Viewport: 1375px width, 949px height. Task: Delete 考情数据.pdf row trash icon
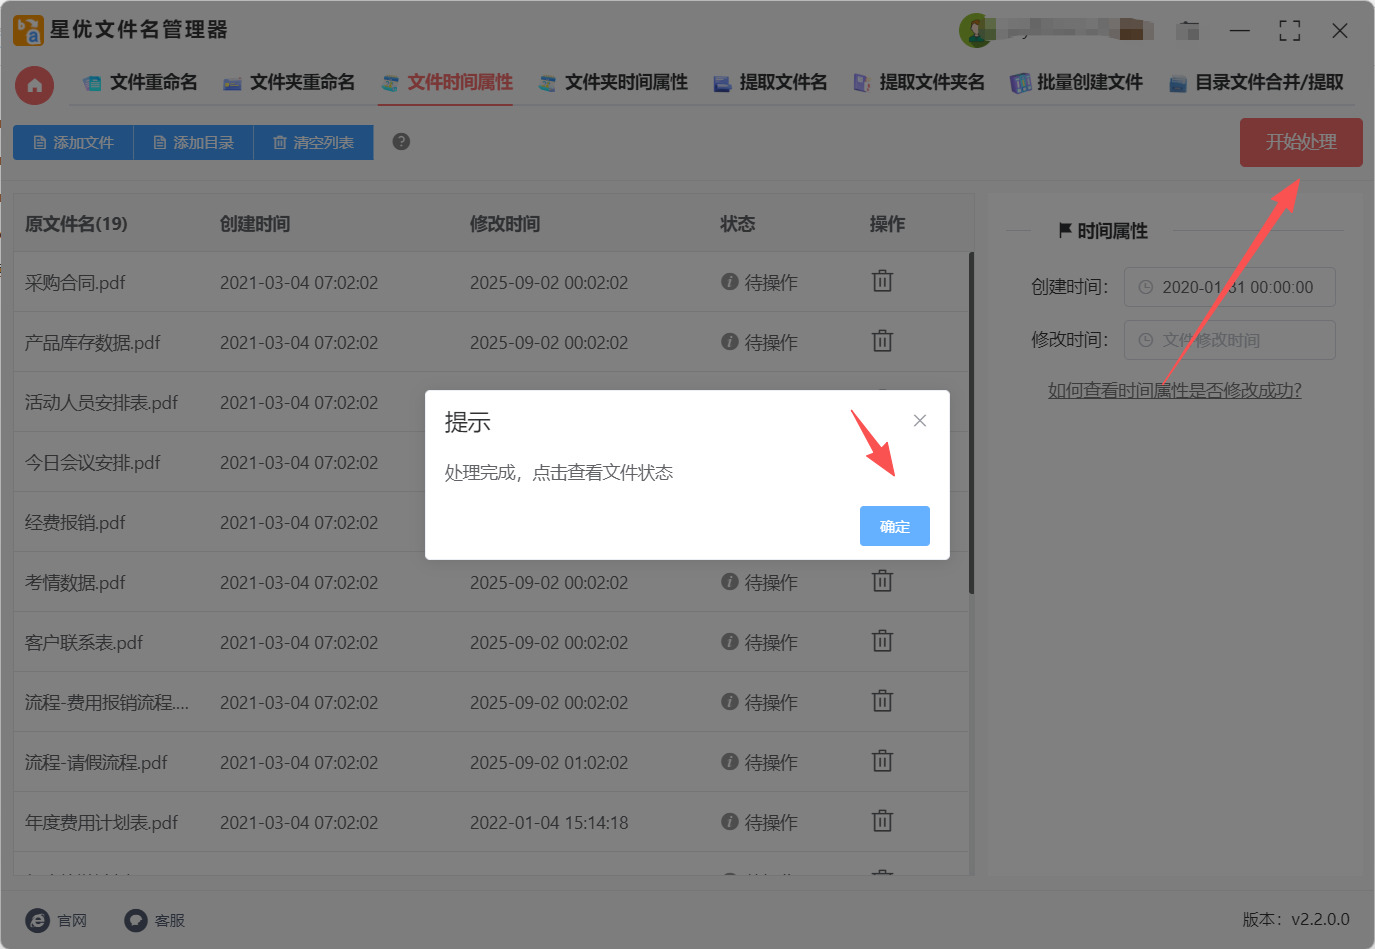point(881,582)
